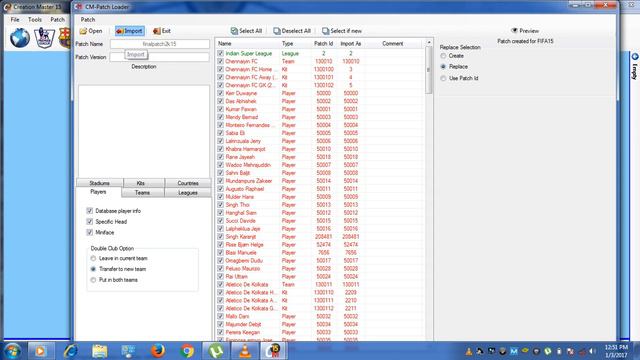Toggle Database player info checkbox

(90, 211)
